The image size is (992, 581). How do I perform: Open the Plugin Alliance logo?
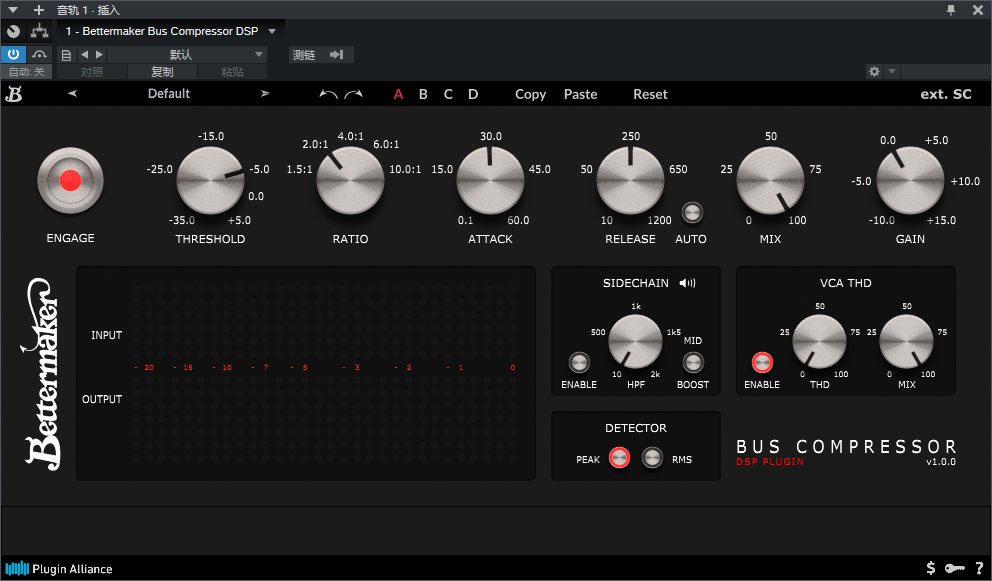pos(59,568)
